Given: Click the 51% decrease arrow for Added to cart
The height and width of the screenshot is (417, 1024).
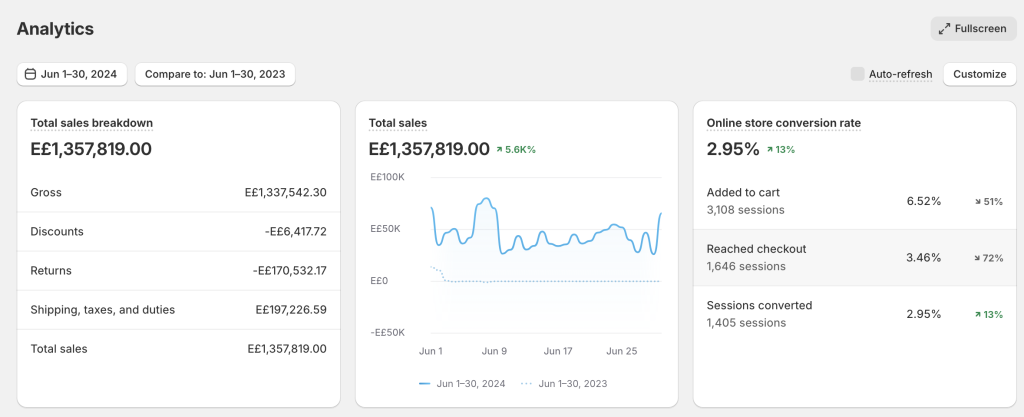Looking at the screenshot, I should tap(978, 202).
